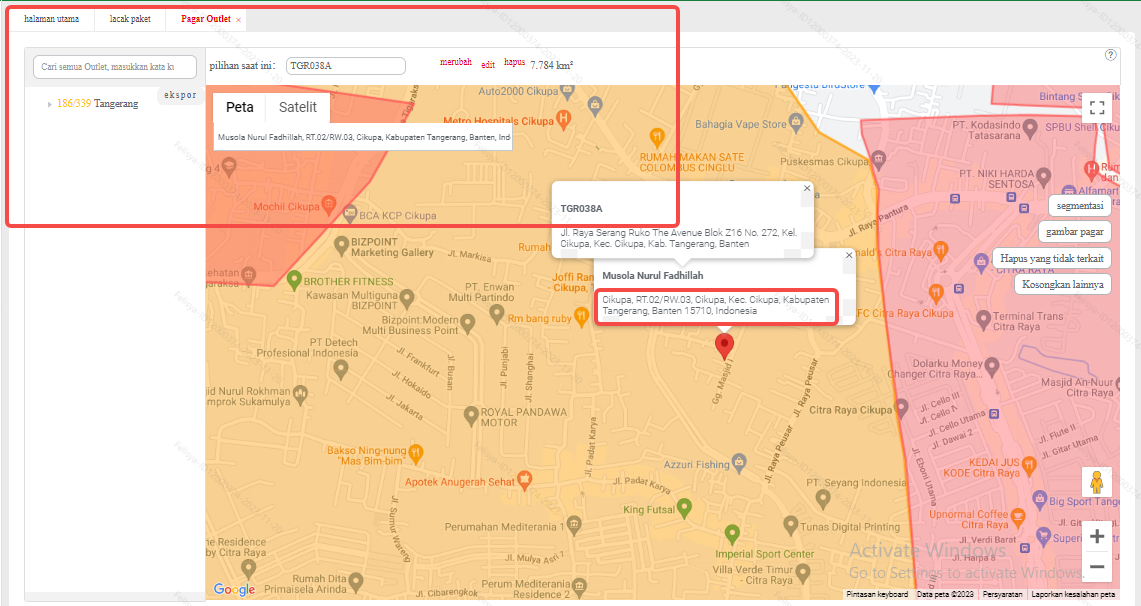Select the Pagar Outlet tab
This screenshot has width=1141, height=606.
coord(205,19)
